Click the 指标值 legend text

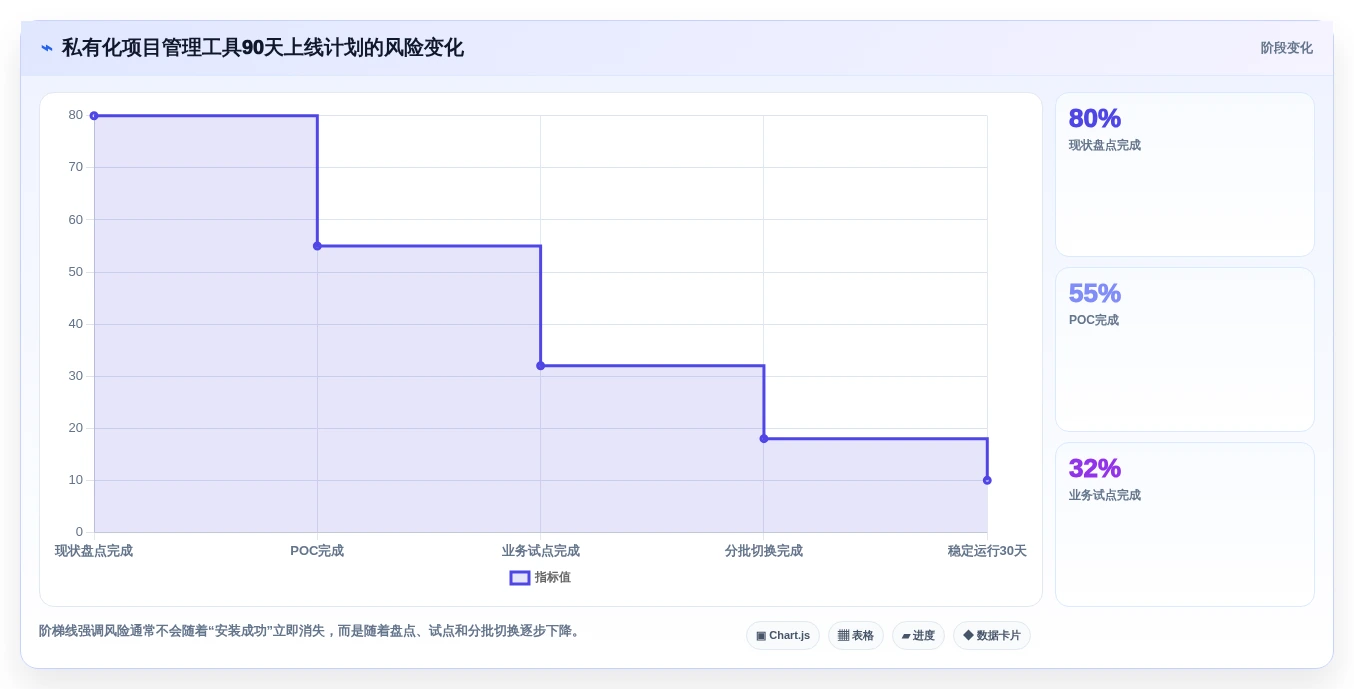(553, 578)
